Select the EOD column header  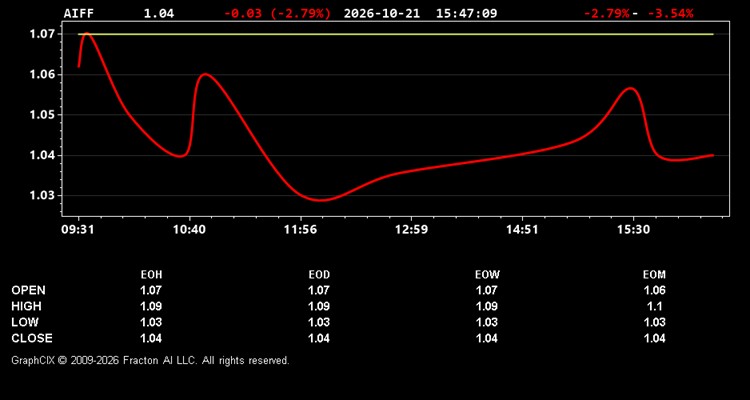pyautogui.click(x=319, y=275)
